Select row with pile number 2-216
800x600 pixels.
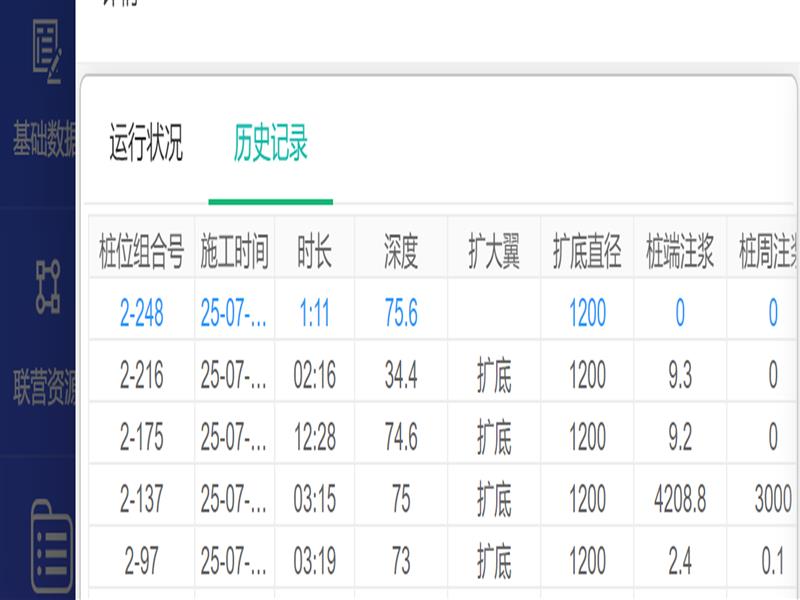click(x=141, y=376)
